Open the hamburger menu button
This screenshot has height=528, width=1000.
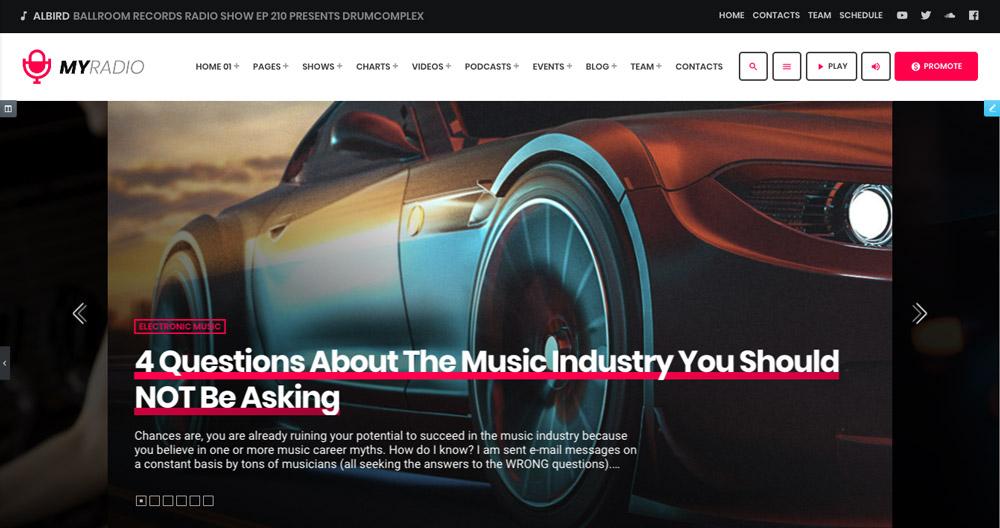coord(786,66)
